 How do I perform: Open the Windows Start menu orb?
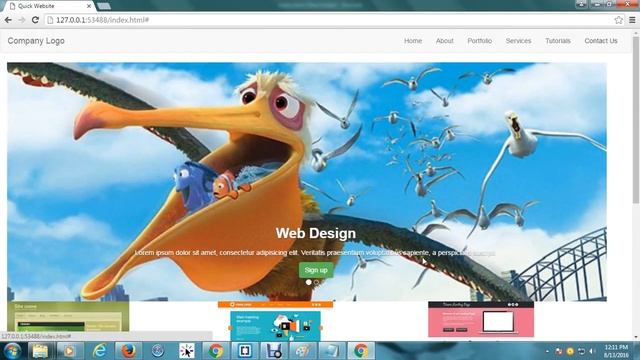click(x=12, y=351)
